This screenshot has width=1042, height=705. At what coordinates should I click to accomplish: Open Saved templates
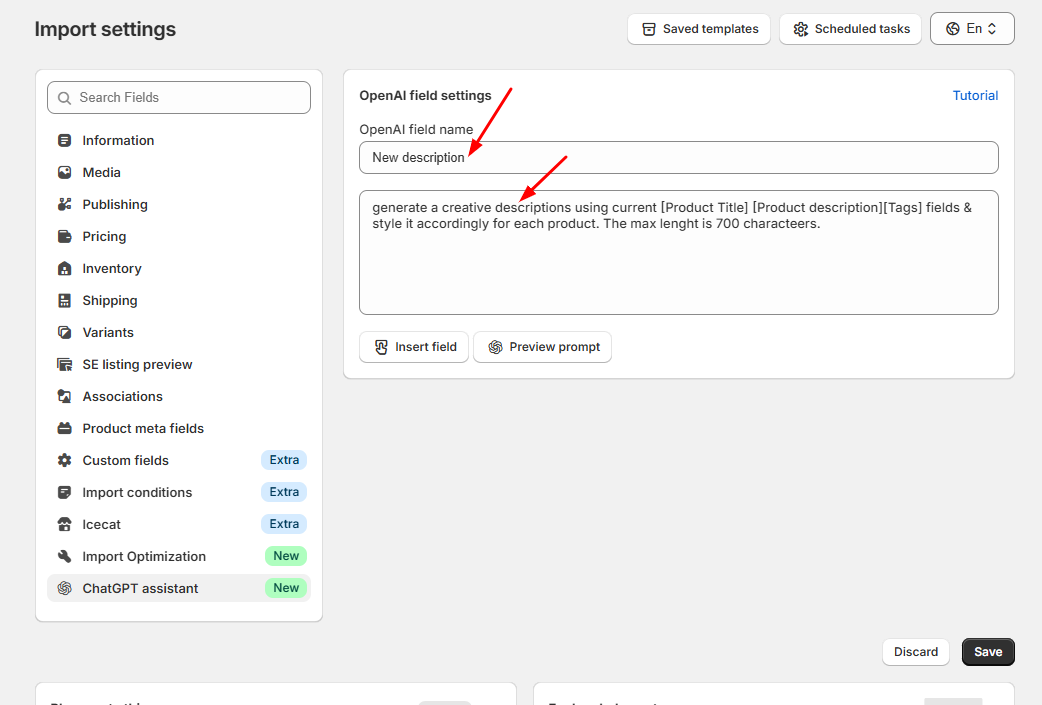pyautogui.click(x=698, y=29)
